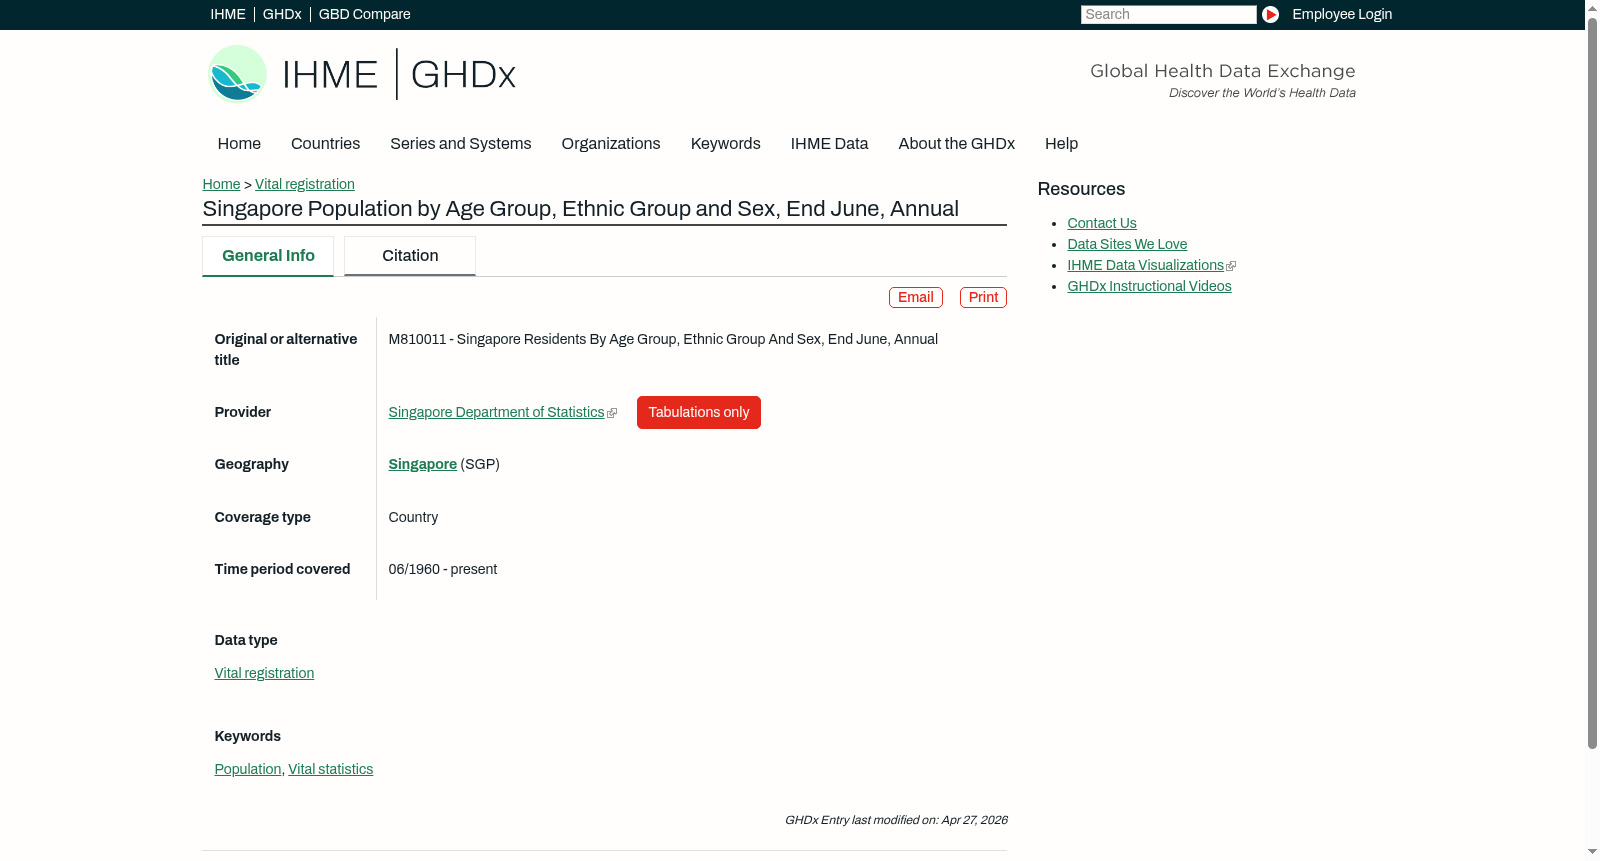Click the IHME leaf logo icon

point(237,74)
